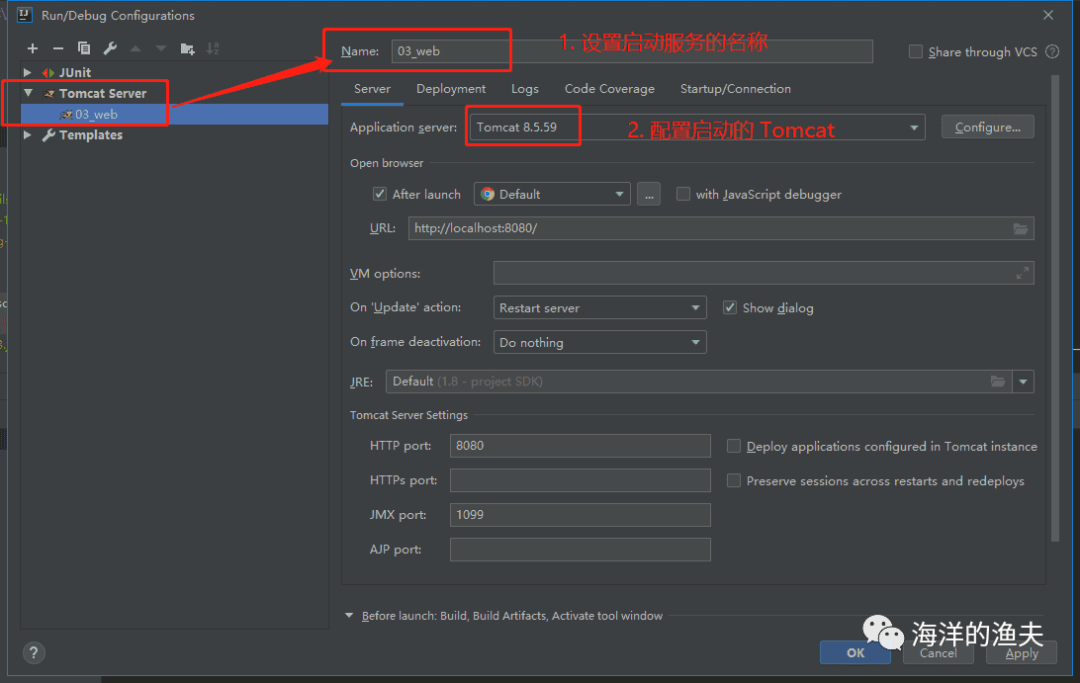Close the Run/Debug Configurations dialog
Viewport: 1080px width, 683px height.
(x=1048, y=15)
